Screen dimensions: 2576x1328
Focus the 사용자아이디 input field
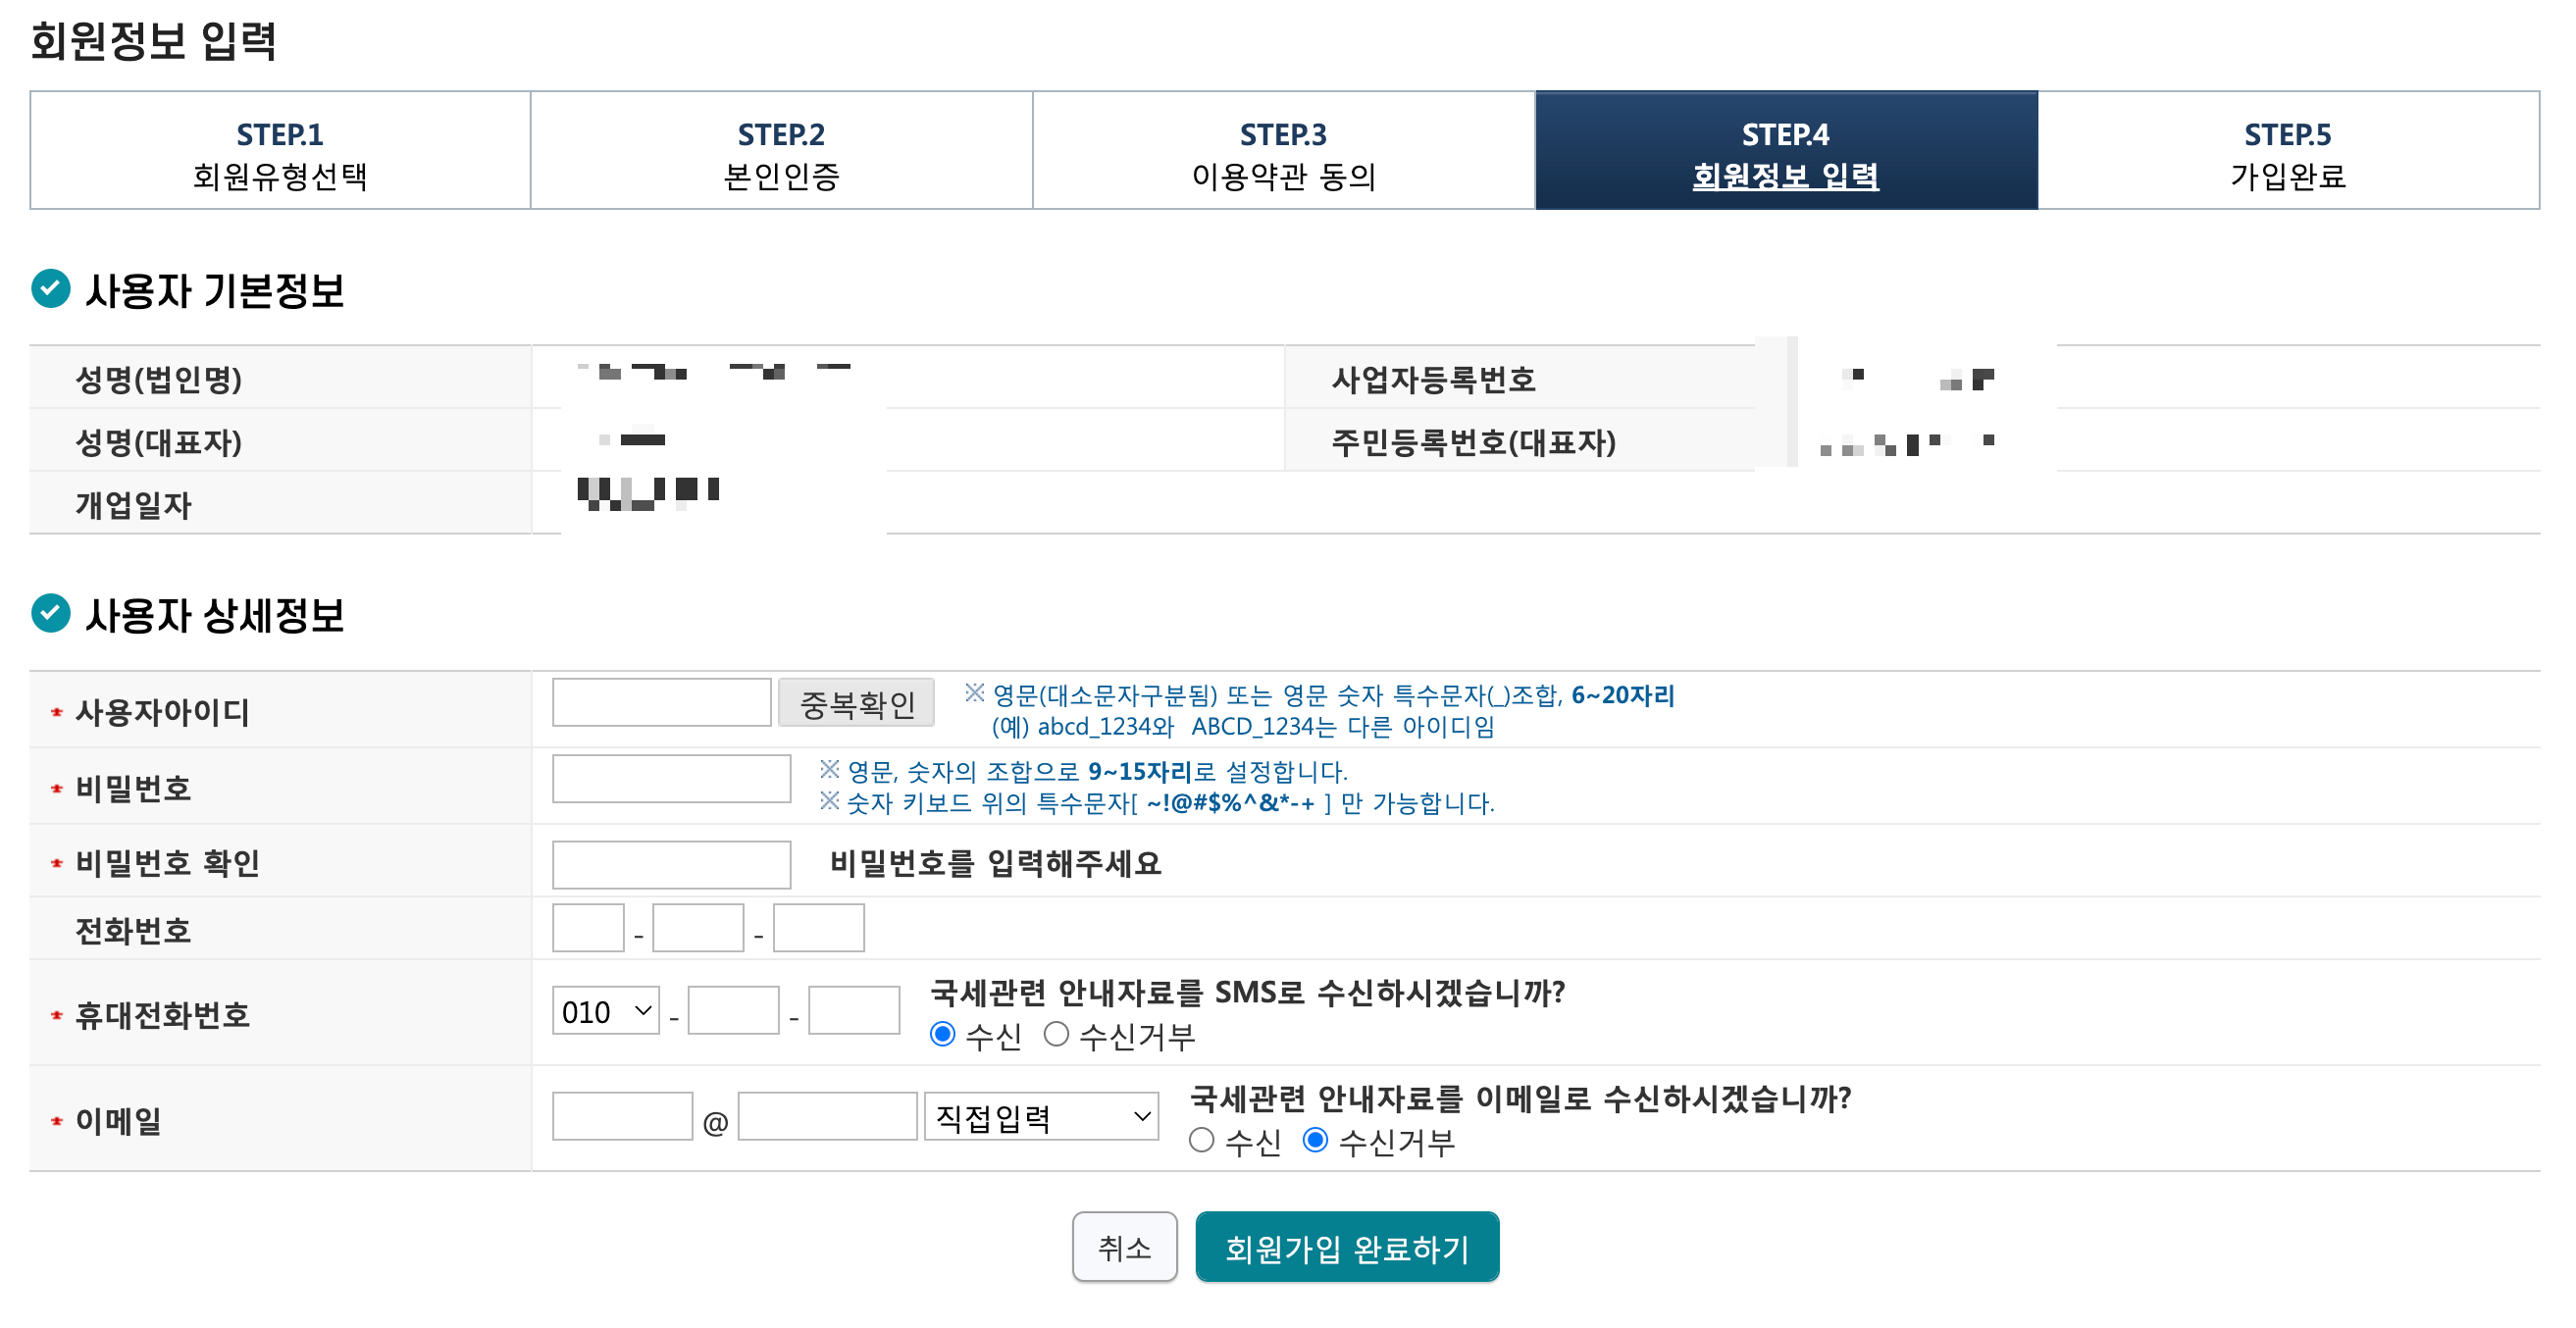point(661,702)
